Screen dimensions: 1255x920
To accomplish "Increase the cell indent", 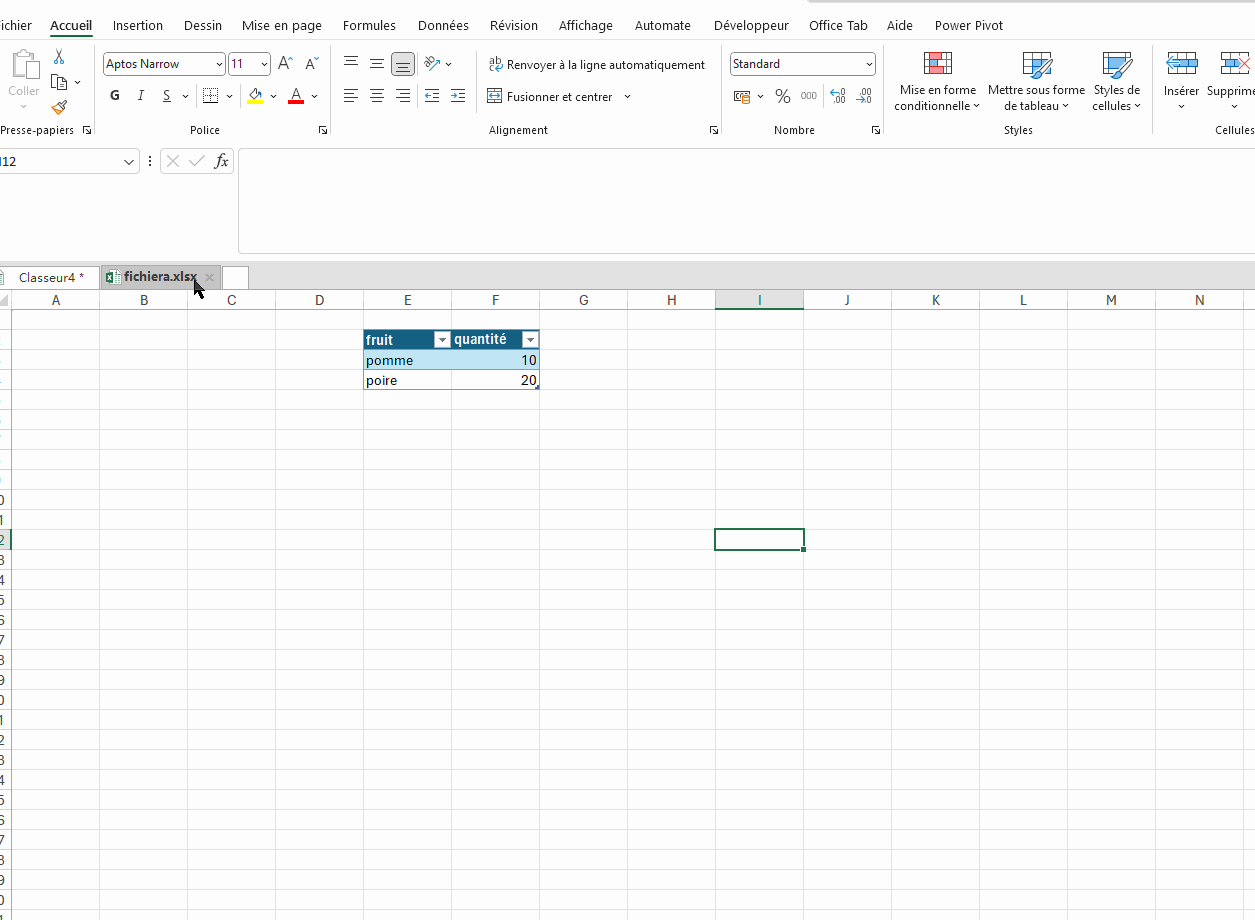I will click(458, 96).
